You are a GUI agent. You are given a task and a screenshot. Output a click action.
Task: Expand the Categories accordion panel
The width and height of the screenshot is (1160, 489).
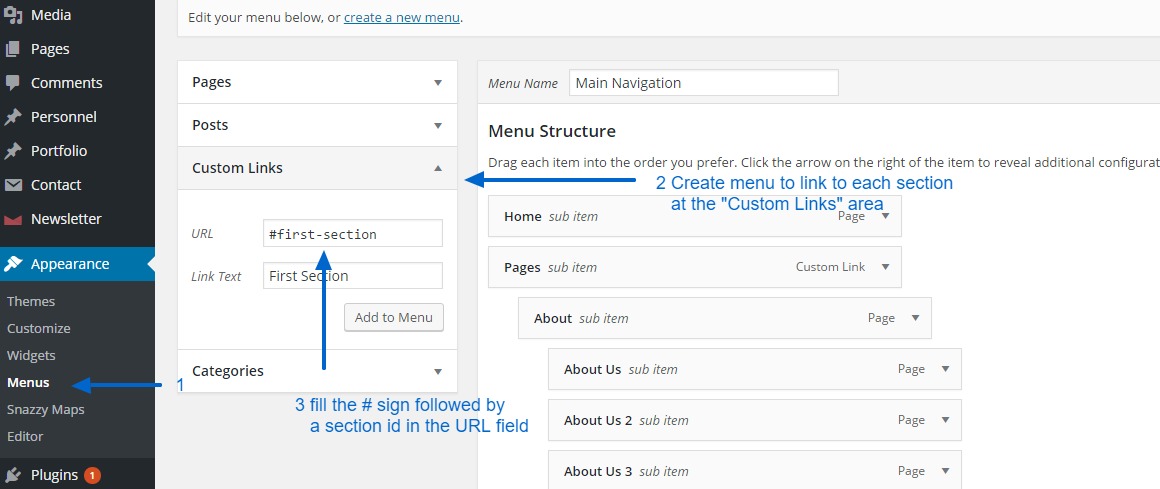438,372
